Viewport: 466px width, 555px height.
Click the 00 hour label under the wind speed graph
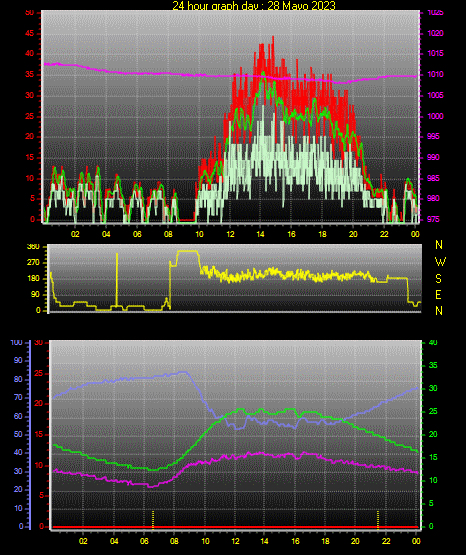coord(415,234)
